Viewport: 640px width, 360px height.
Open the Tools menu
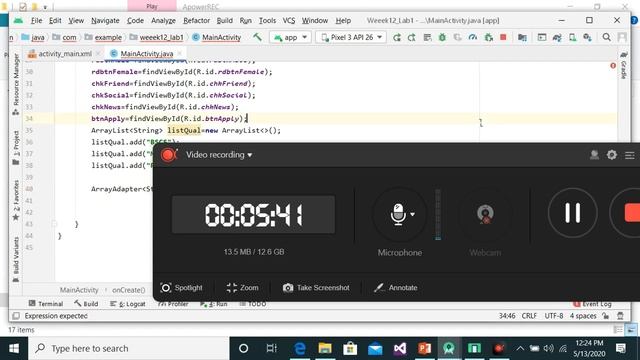(x=267, y=20)
